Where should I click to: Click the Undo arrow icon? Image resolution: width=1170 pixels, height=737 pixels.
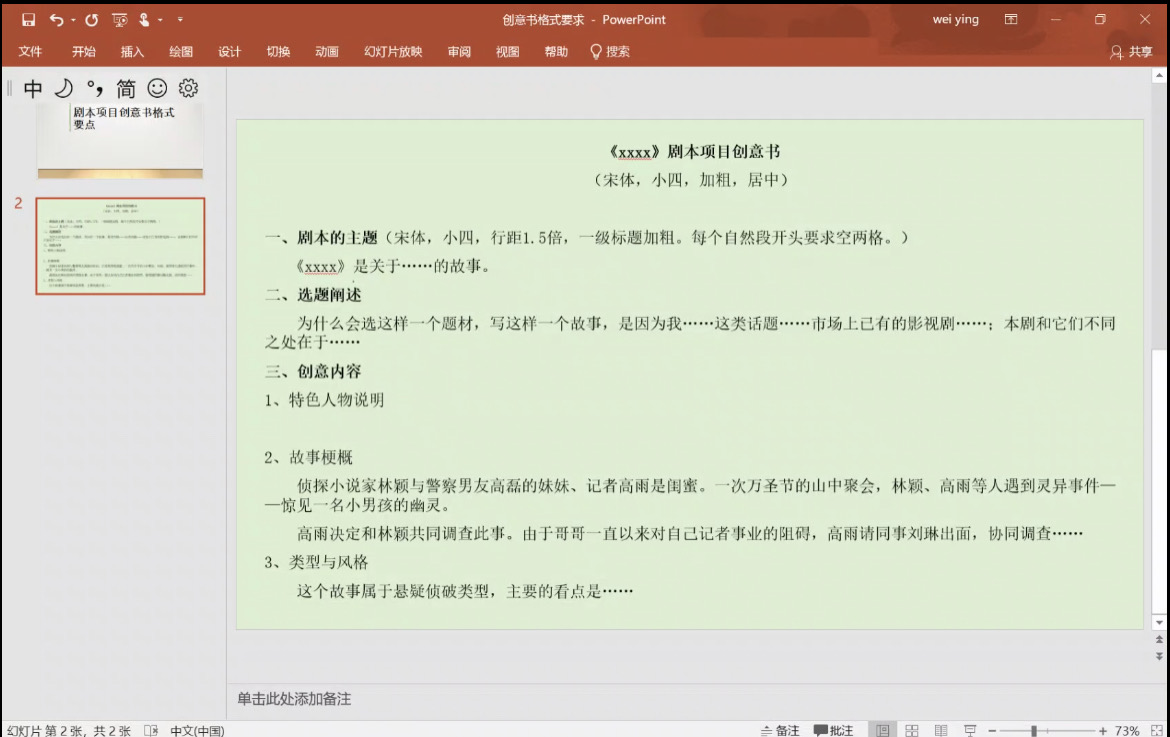[56, 20]
